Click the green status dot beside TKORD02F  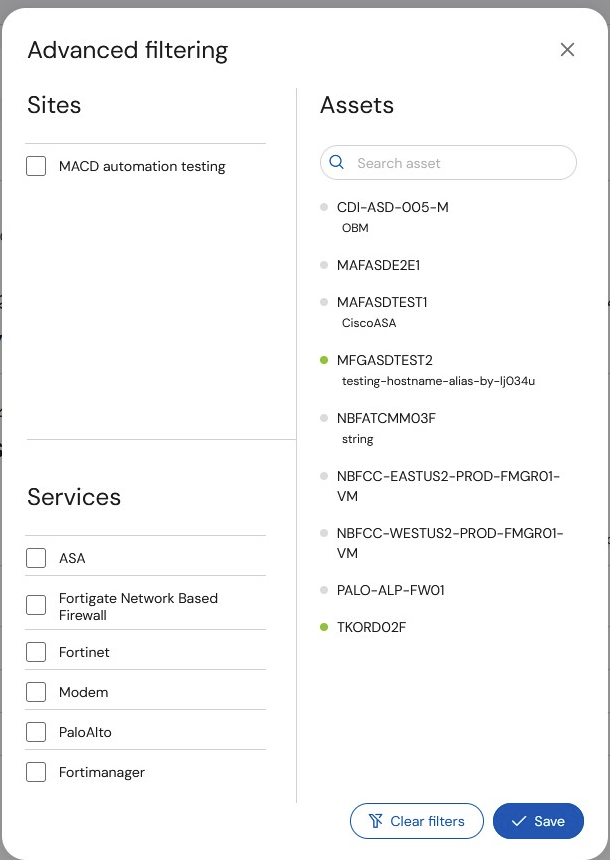click(324, 626)
